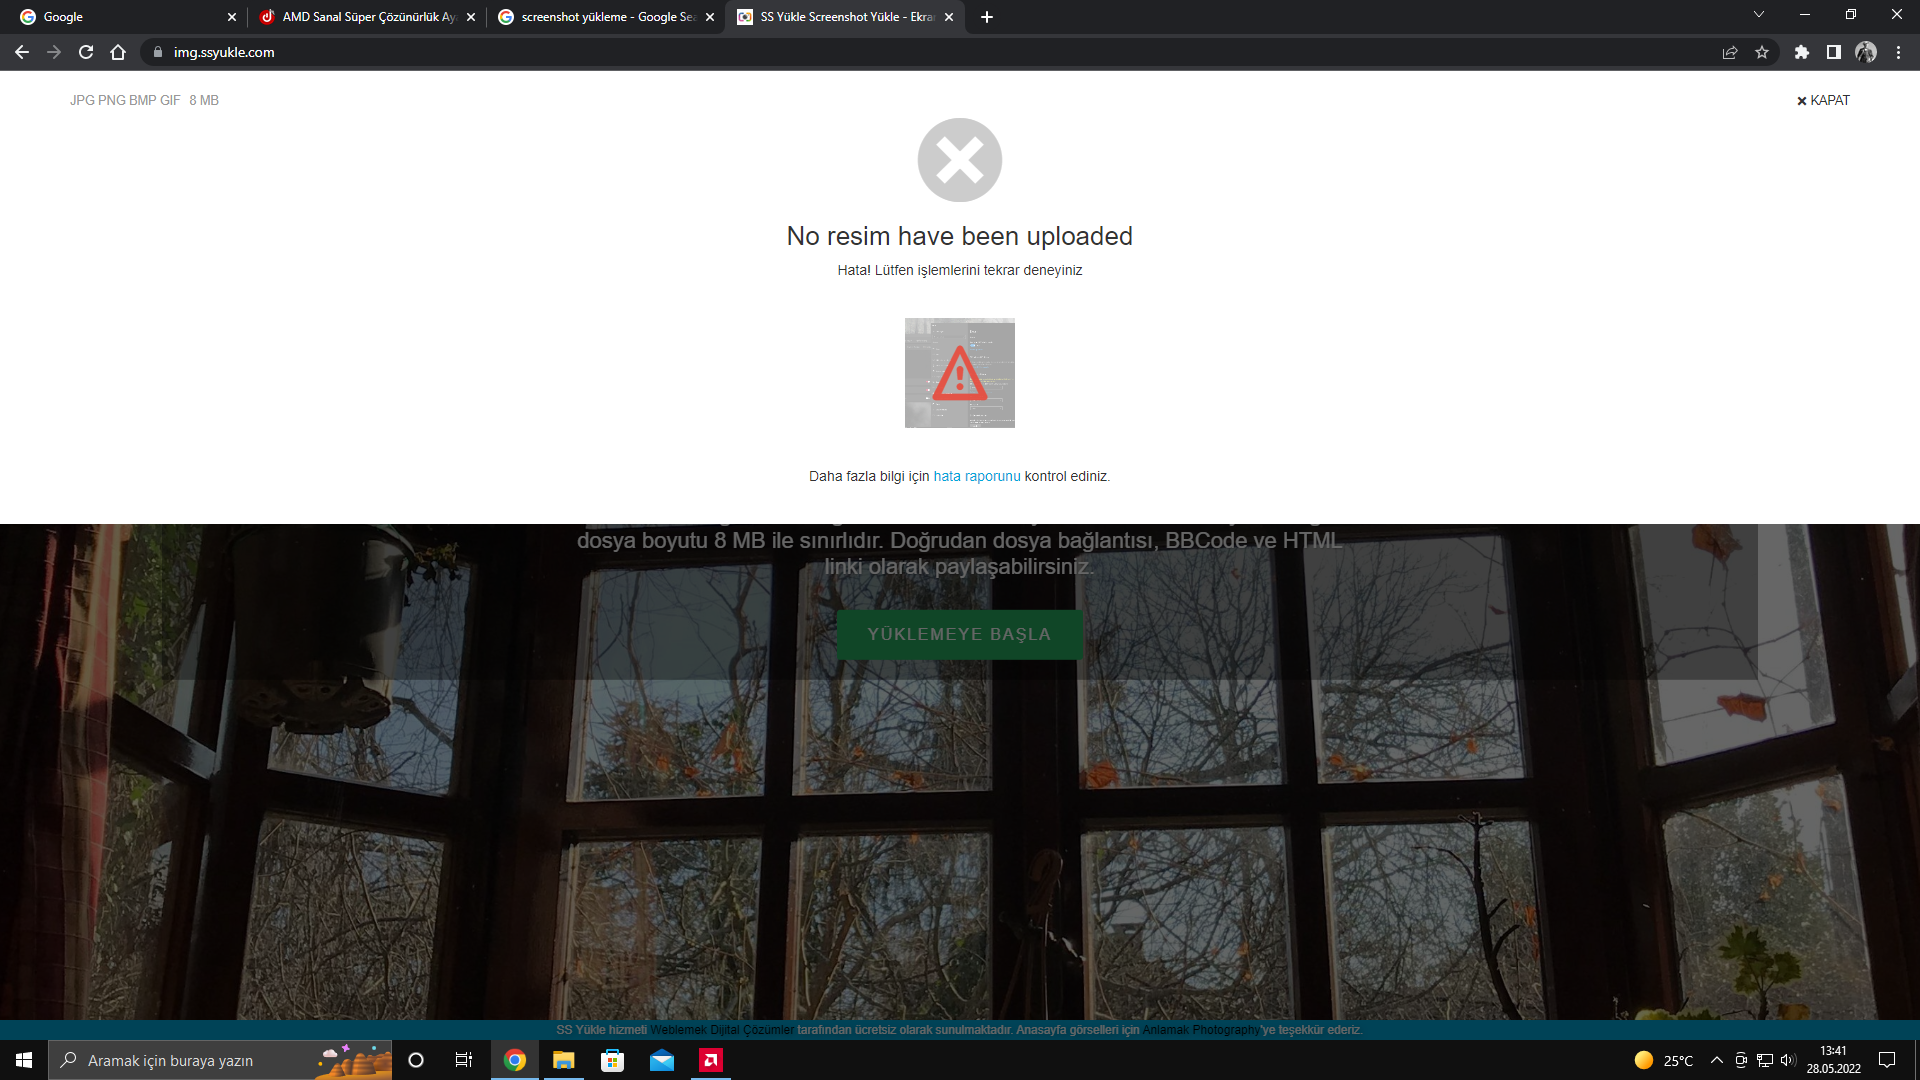Open a new browser tab
The width and height of the screenshot is (1920, 1080).
tap(987, 17)
